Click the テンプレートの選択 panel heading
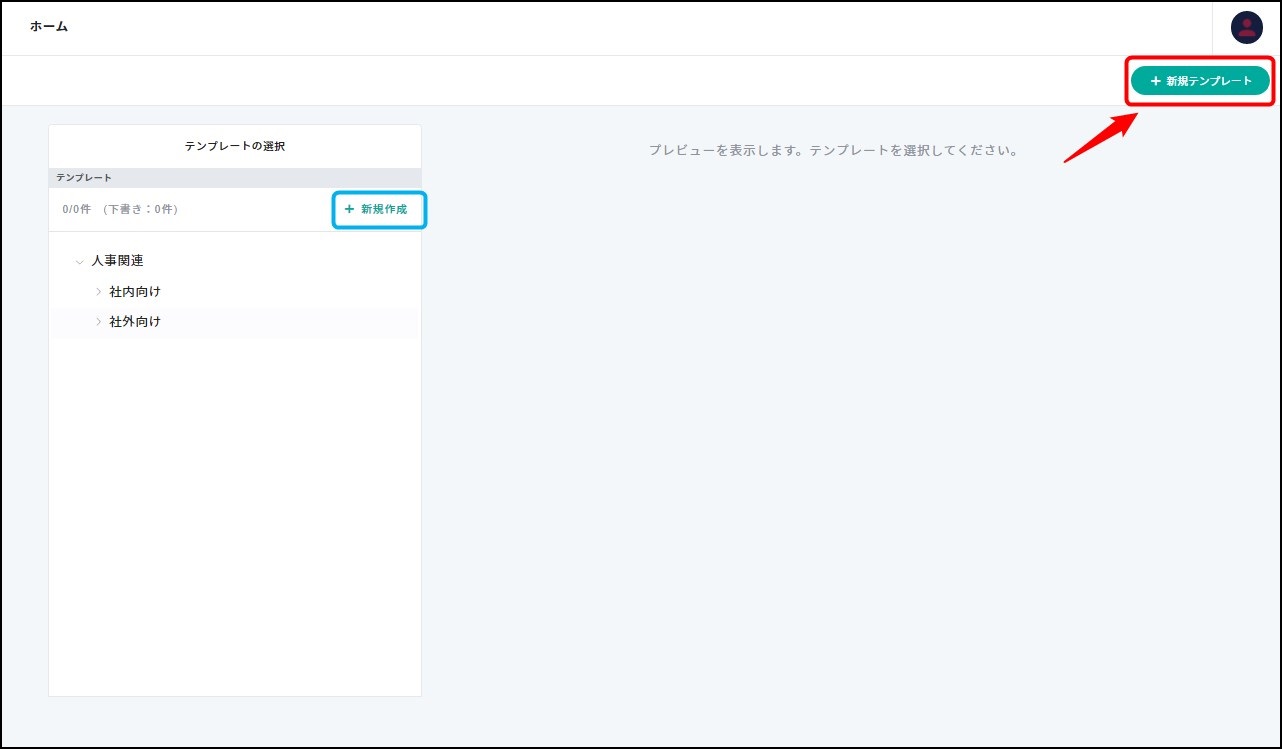Viewport: 1282px width, 749px height. 235,146
